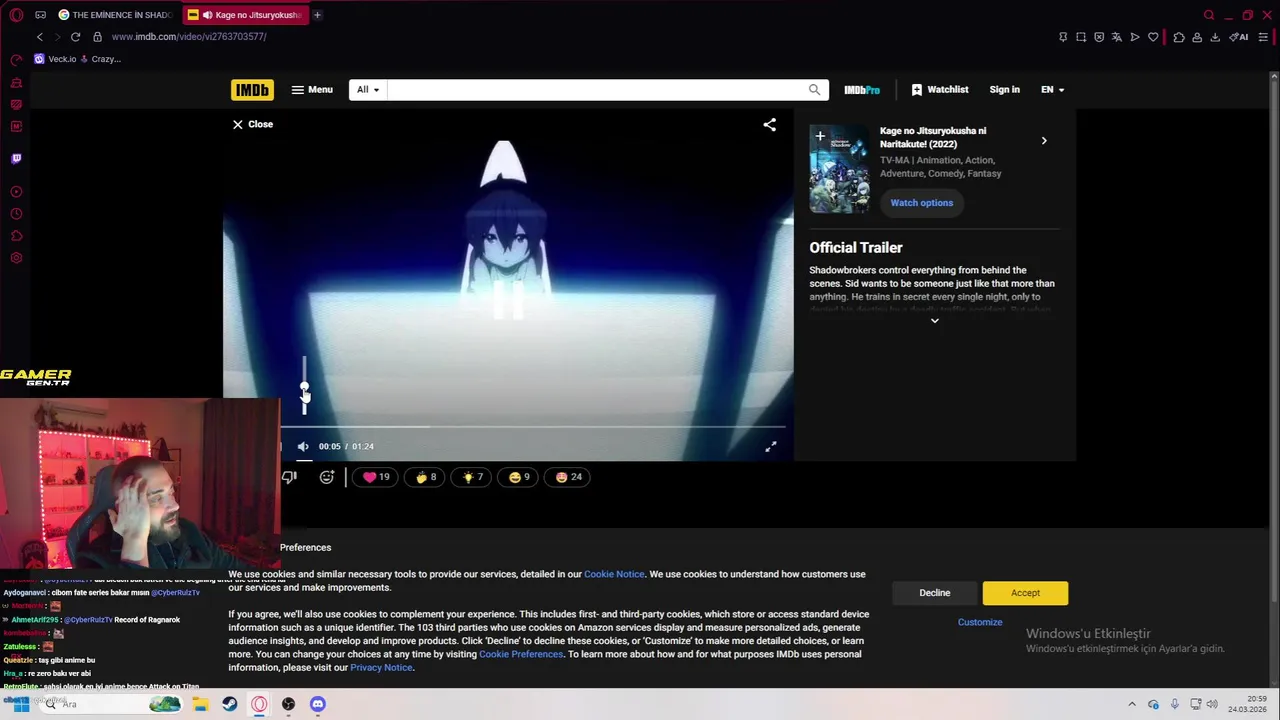Open IMDbPro link
The width and height of the screenshot is (1280, 720).
pyautogui.click(x=862, y=90)
